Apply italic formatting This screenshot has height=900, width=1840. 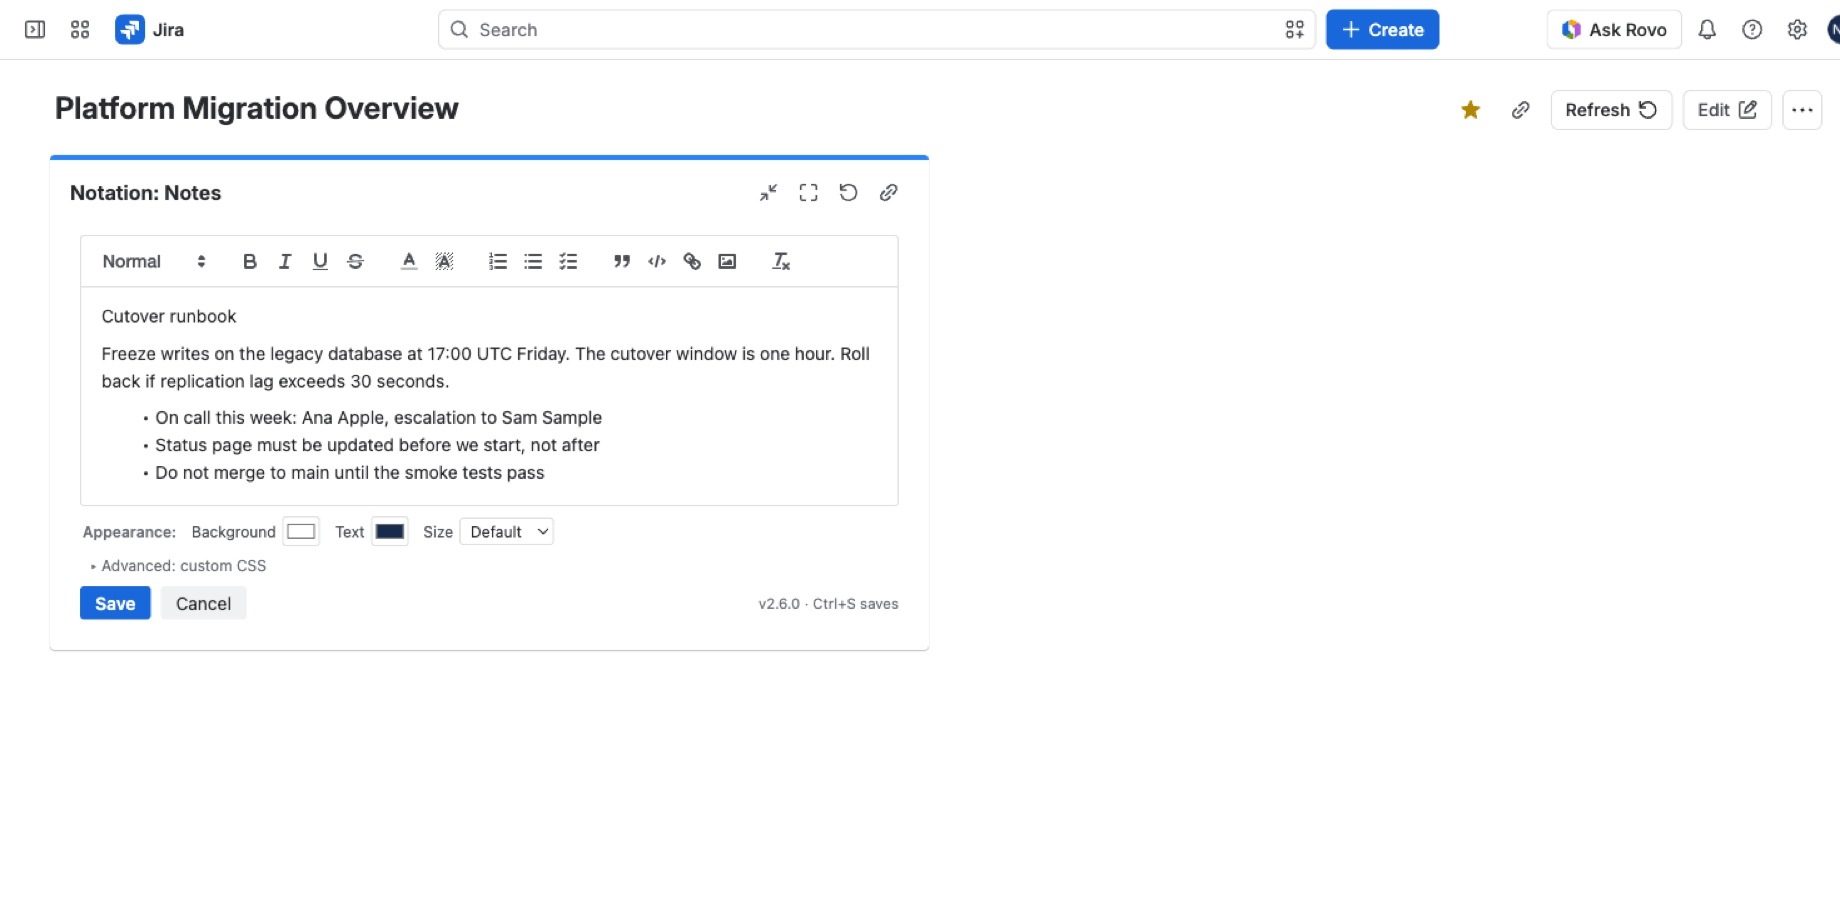[x=285, y=261]
